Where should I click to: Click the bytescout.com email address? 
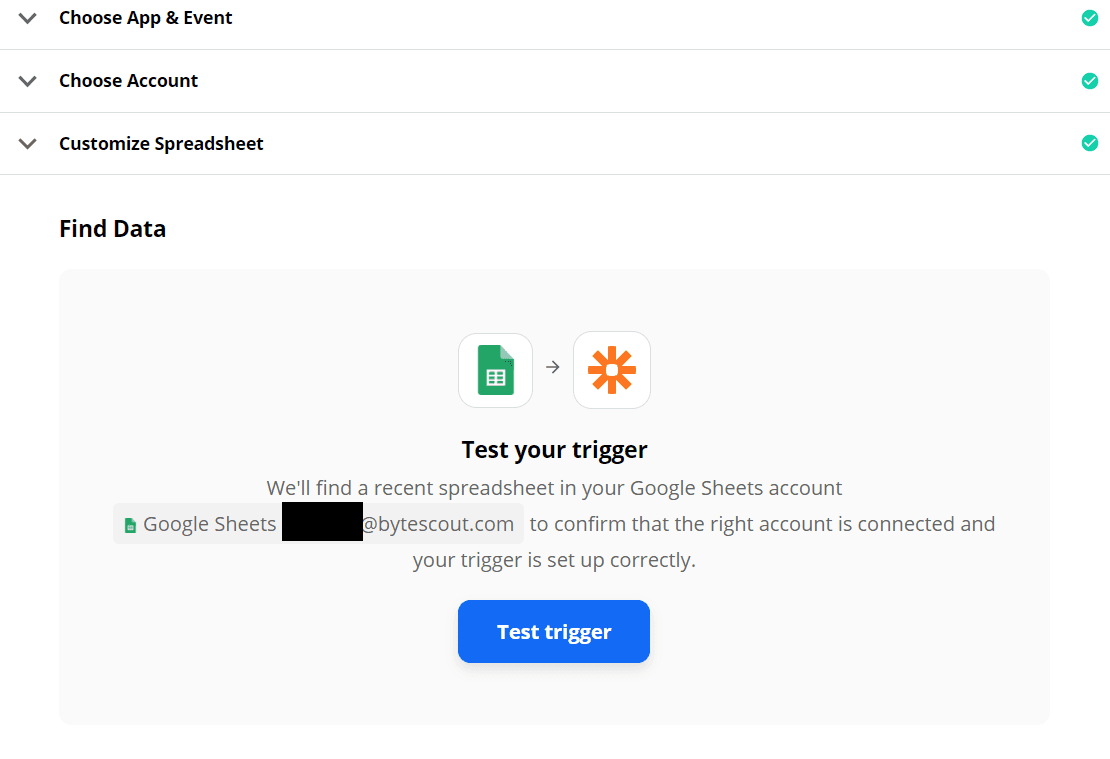(x=440, y=523)
